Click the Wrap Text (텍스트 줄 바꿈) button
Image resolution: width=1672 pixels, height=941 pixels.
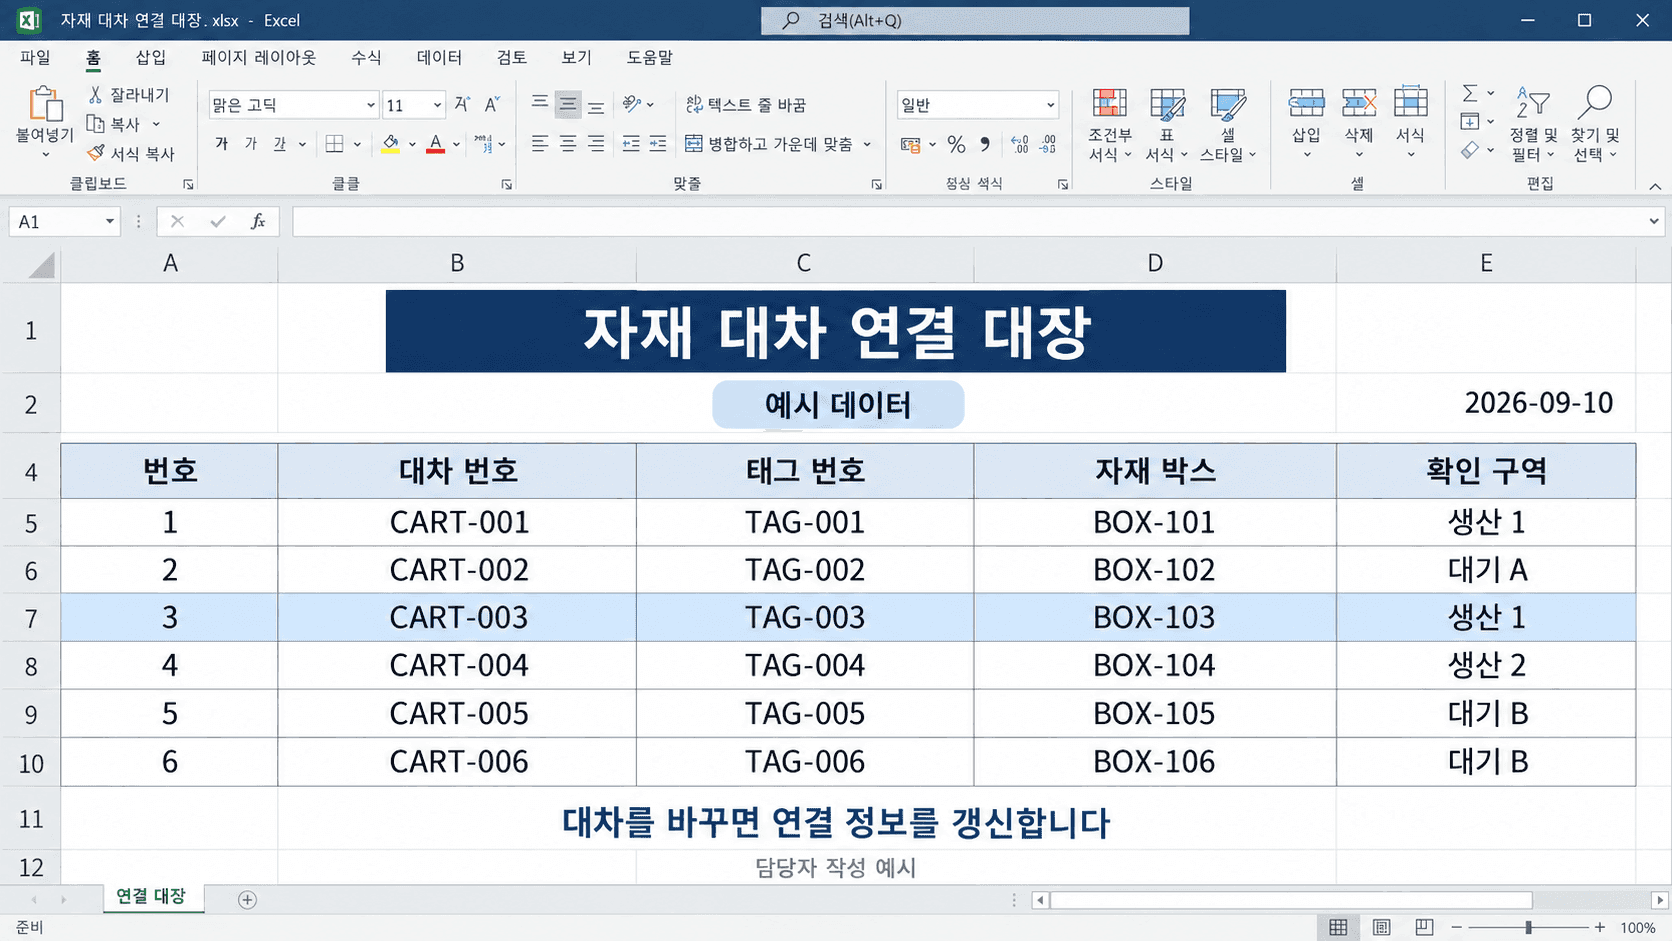pyautogui.click(x=746, y=104)
